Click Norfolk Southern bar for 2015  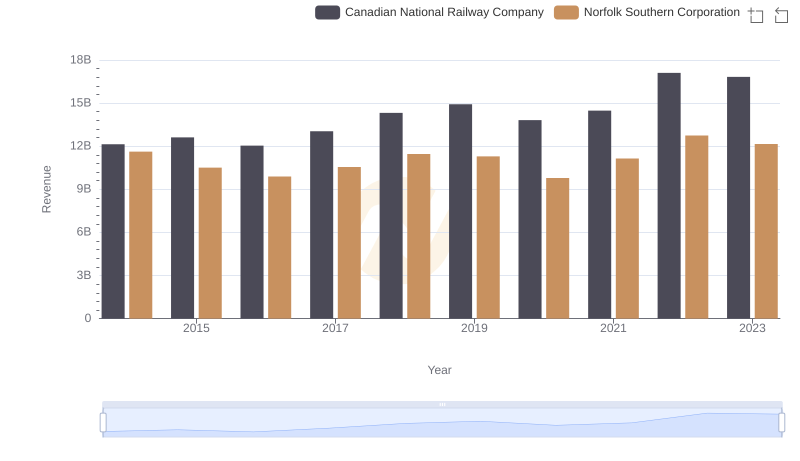[x=210, y=243]
